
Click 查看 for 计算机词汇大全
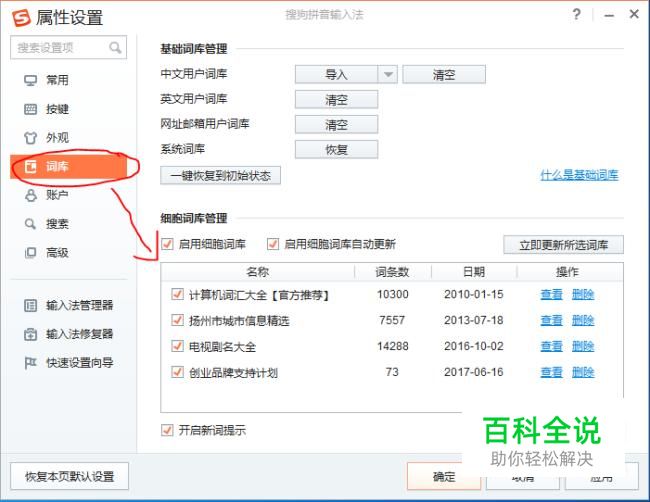coord(551,295)
